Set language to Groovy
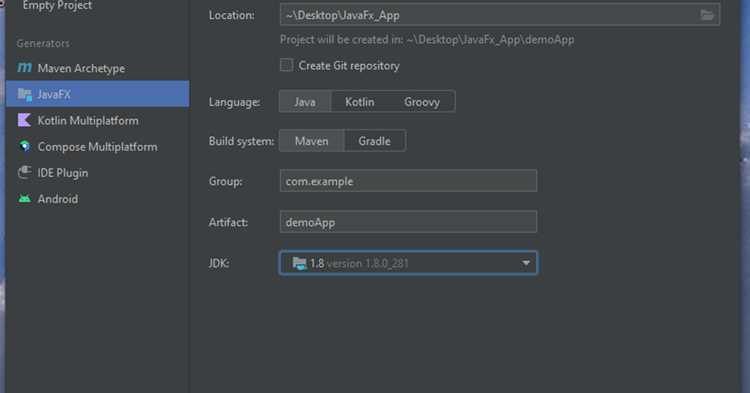This screenshot has width=750, height=393. (422, 102)
